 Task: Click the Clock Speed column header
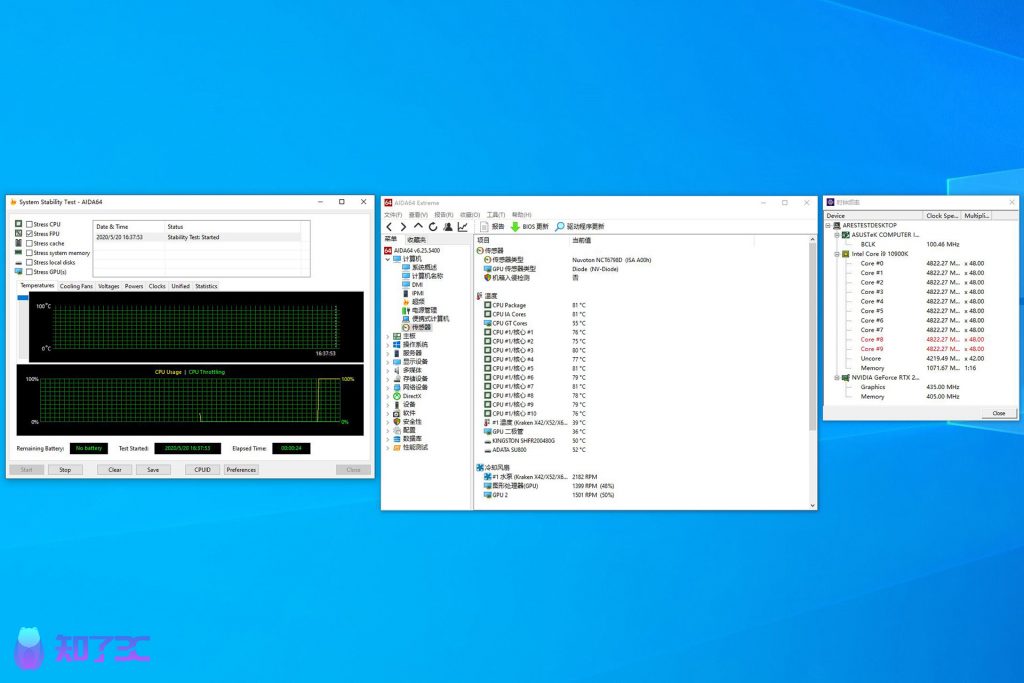click(942, 215)
